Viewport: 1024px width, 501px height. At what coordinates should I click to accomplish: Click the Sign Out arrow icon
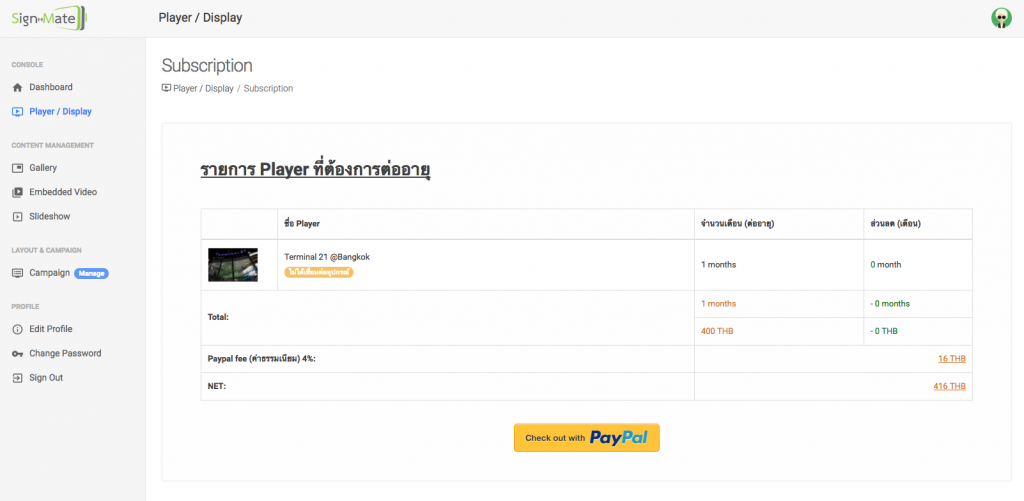click(x=17, y=378)
